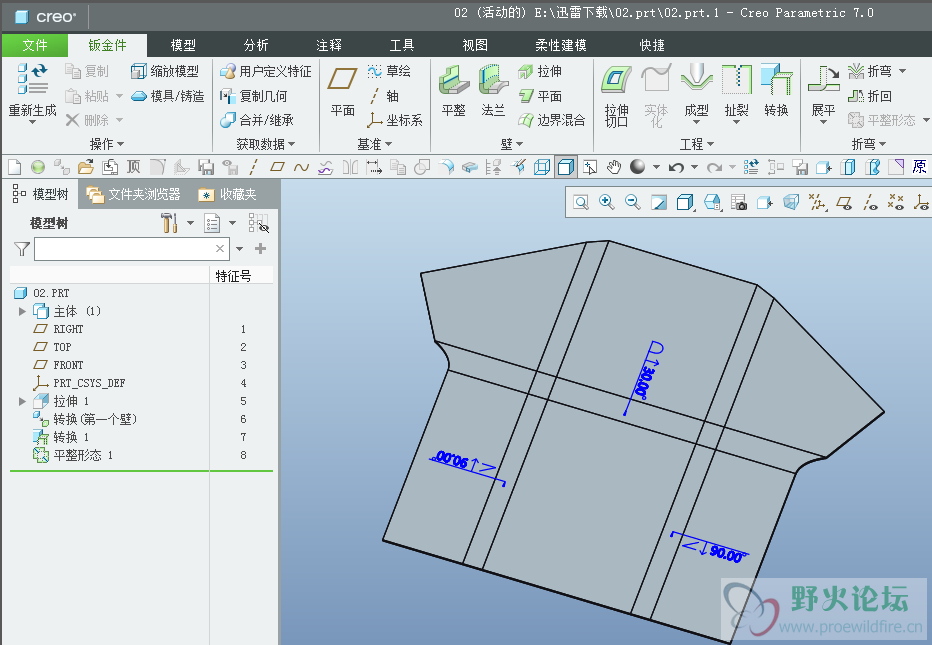The height and width of the screenshot is (645, 932).
Task: Switch to the 模型 ribbon tab
Action: click(183, 45)
